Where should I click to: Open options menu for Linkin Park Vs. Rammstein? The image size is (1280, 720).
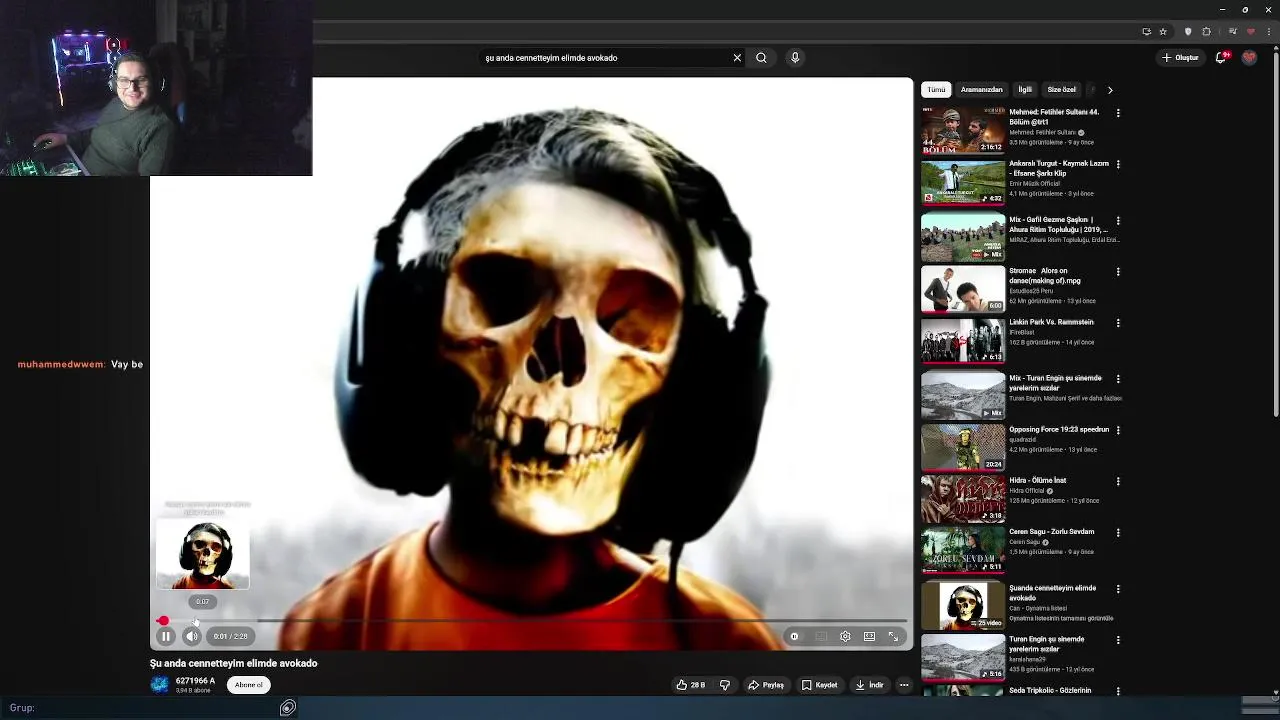click(1118, 323)
